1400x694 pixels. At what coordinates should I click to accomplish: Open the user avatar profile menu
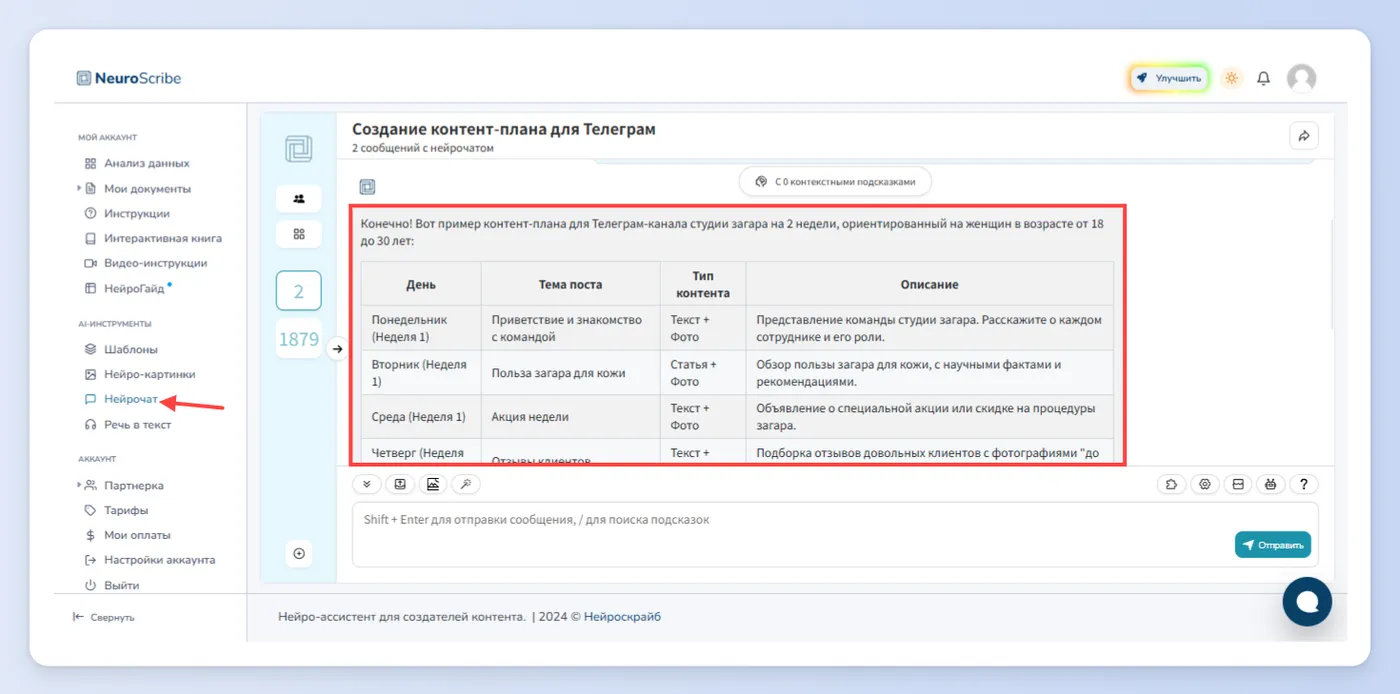1301,78
